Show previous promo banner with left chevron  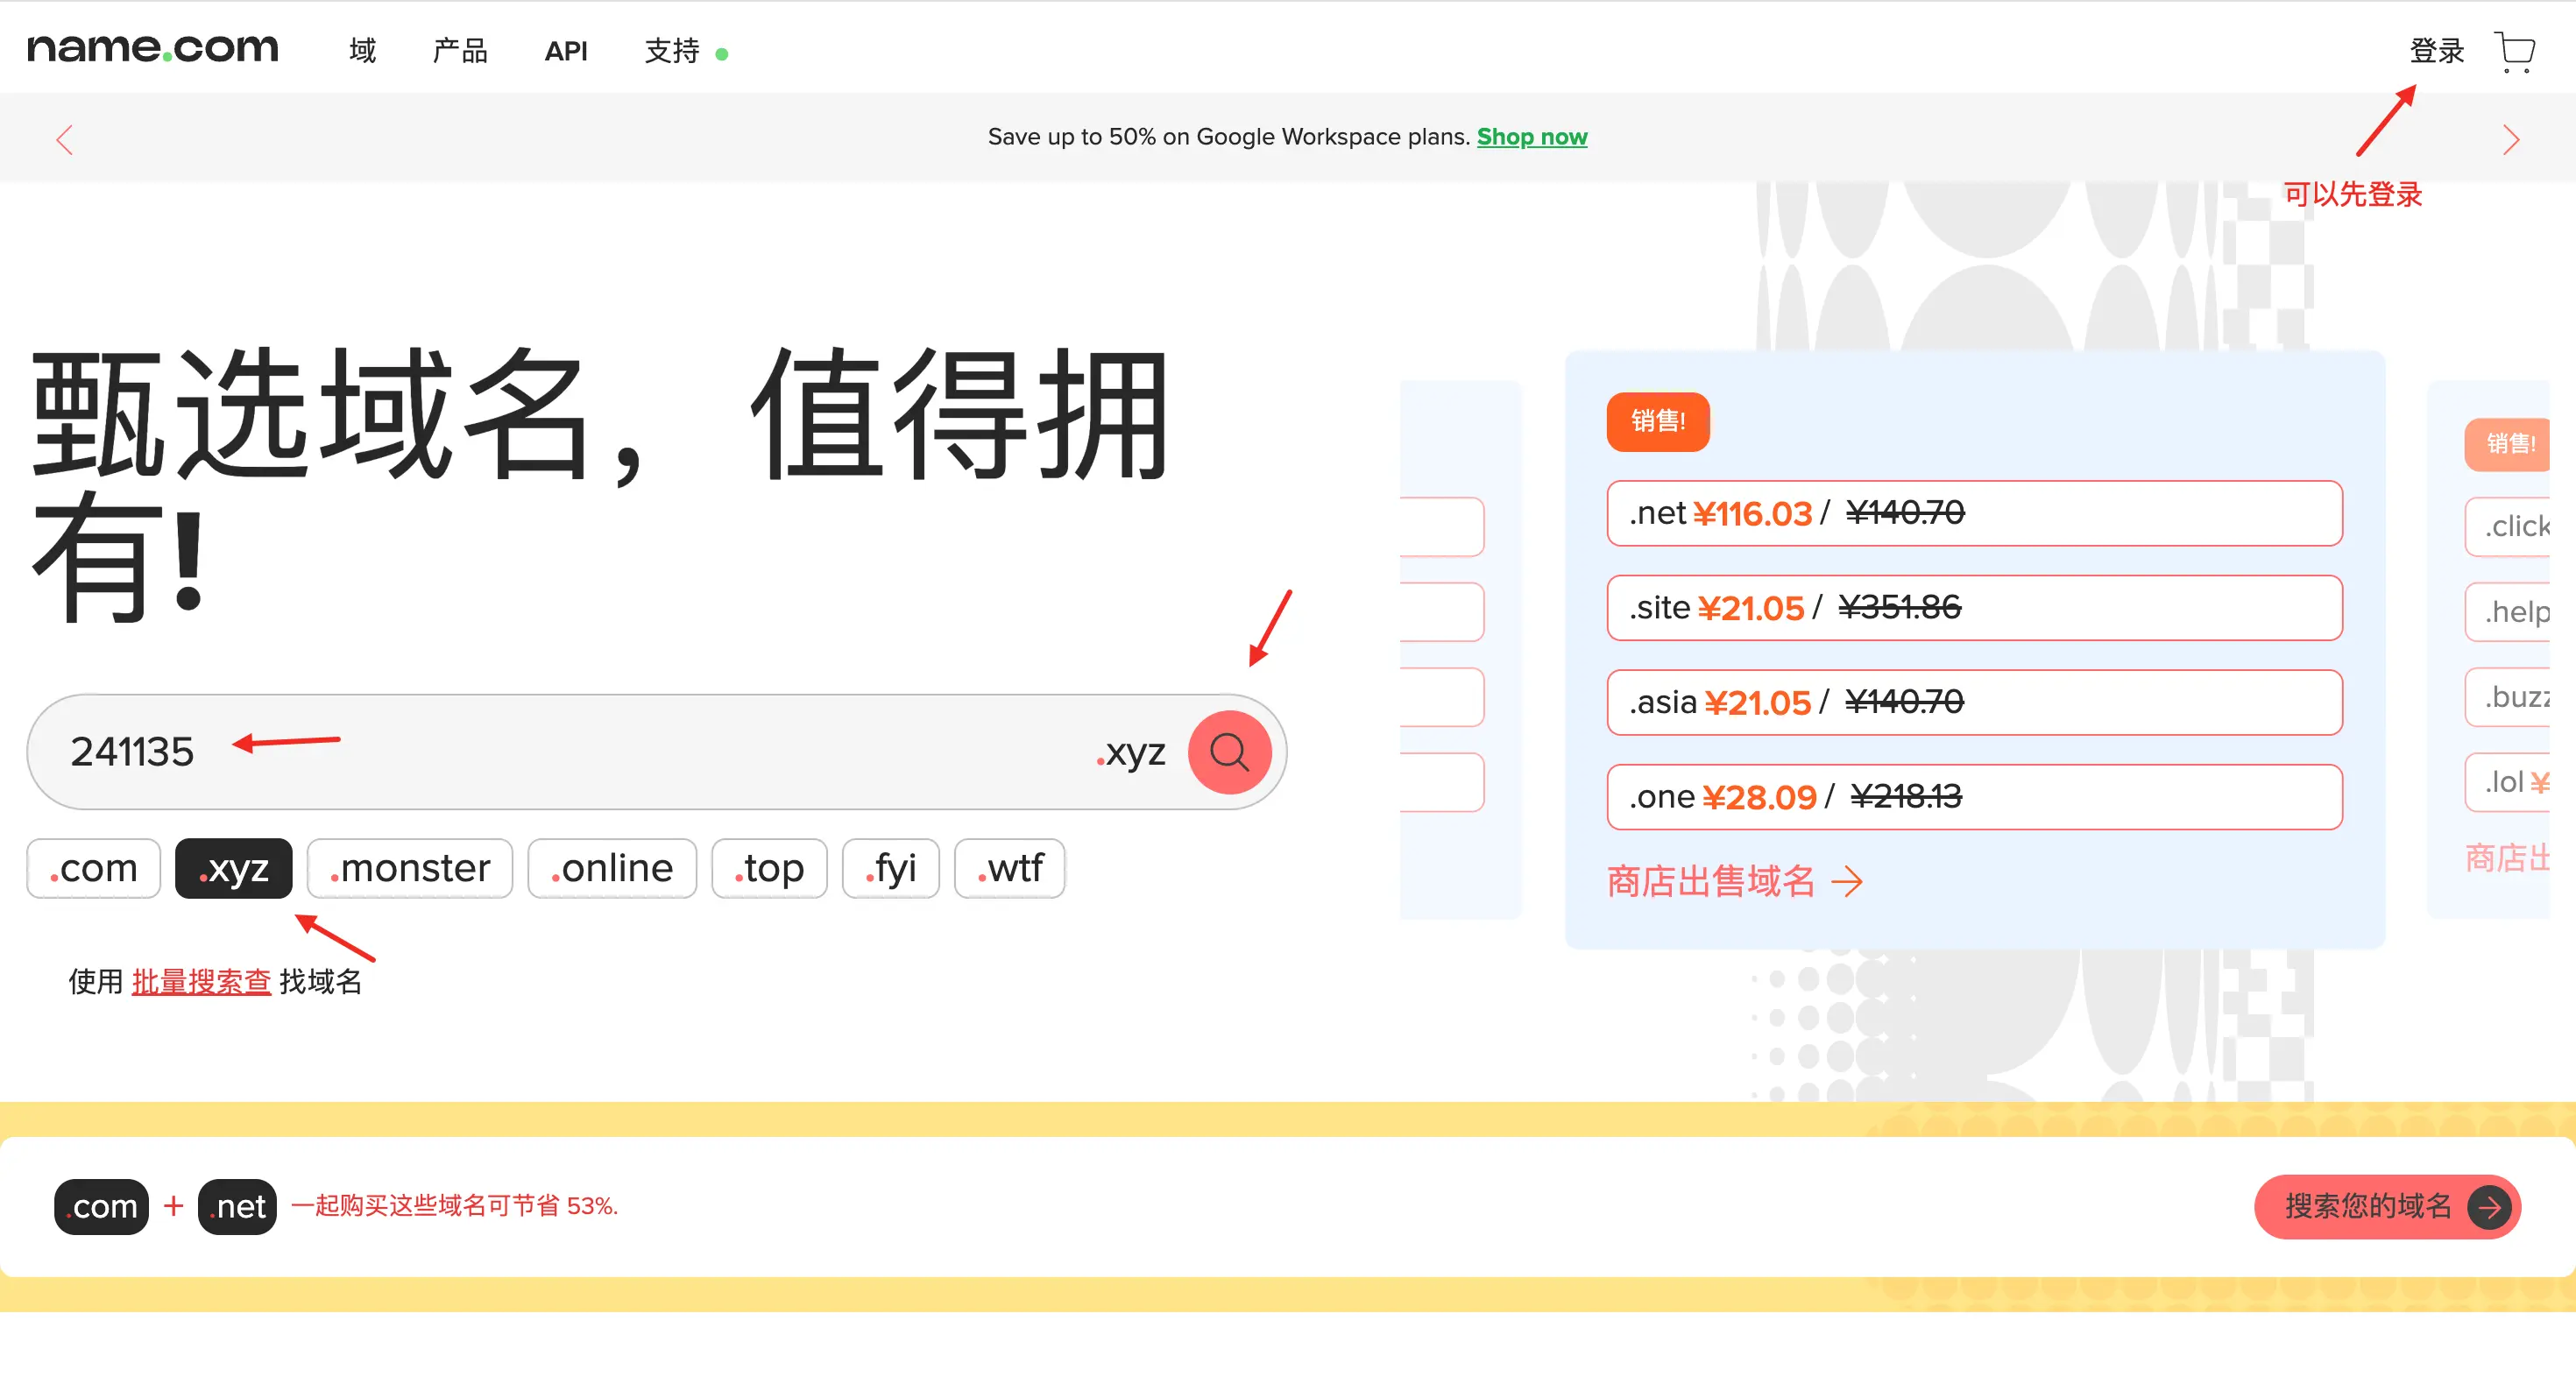pos(65,140)
